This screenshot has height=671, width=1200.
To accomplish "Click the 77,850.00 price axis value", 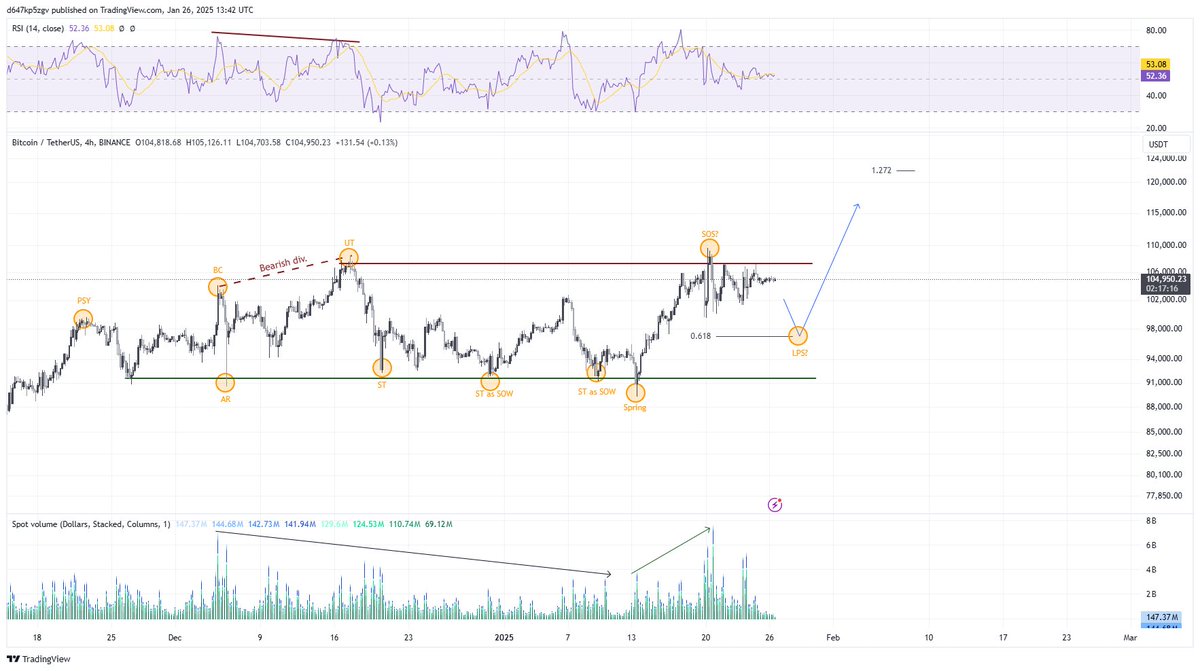I will click(1165, 494).
